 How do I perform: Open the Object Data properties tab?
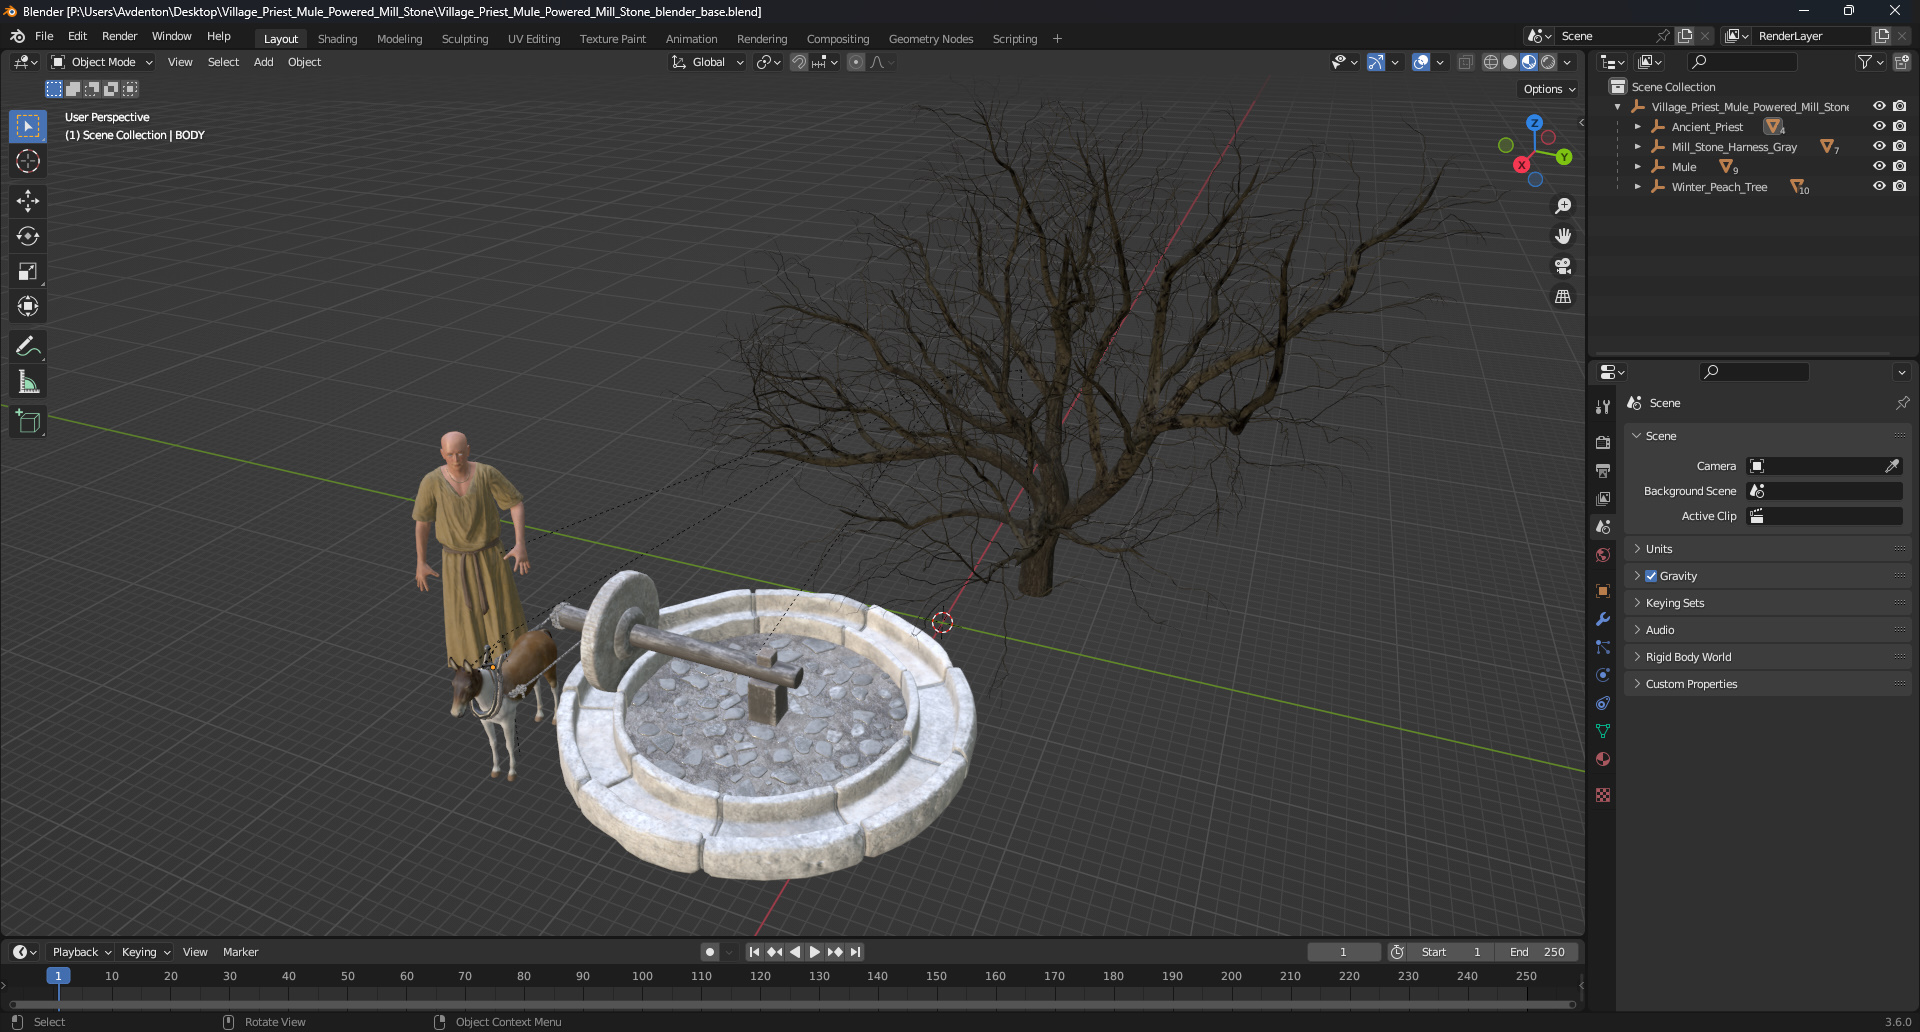1603,731
